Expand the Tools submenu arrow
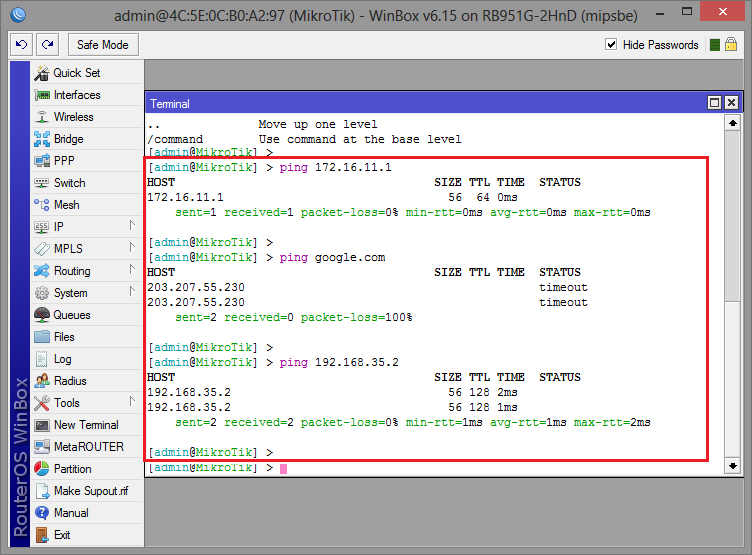Image resolution: width=752 pixels, height=555 pixels. pyautogui.click(x=132, y=401)
